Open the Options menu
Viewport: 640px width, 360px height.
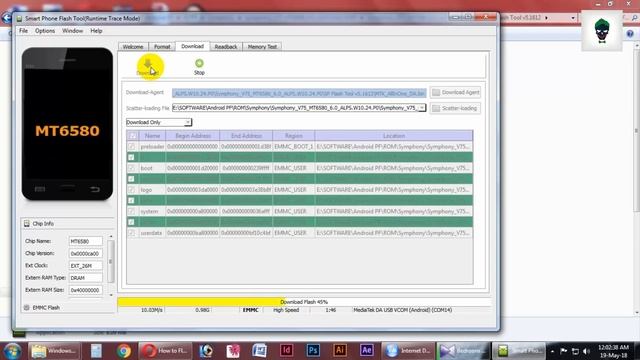pyautogui.click(x=45, y=31)
